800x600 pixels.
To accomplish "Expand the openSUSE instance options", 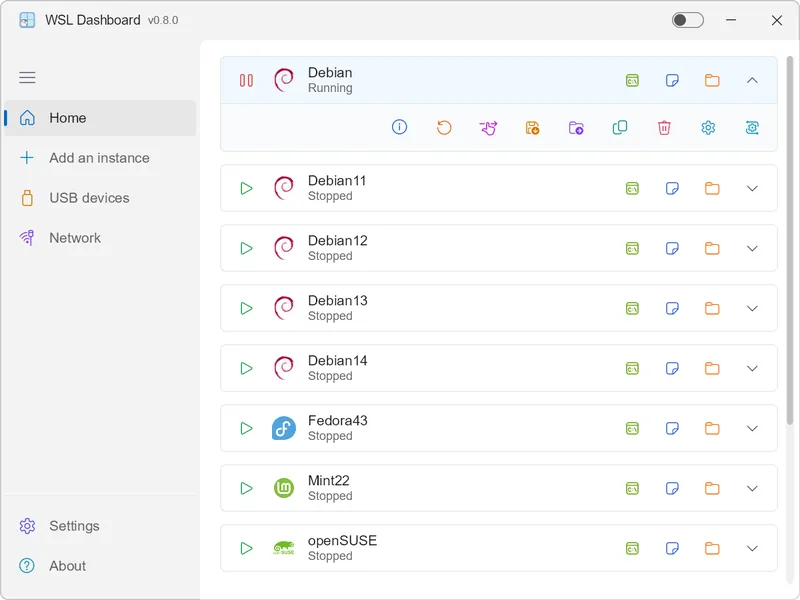I will click(752, 548).
